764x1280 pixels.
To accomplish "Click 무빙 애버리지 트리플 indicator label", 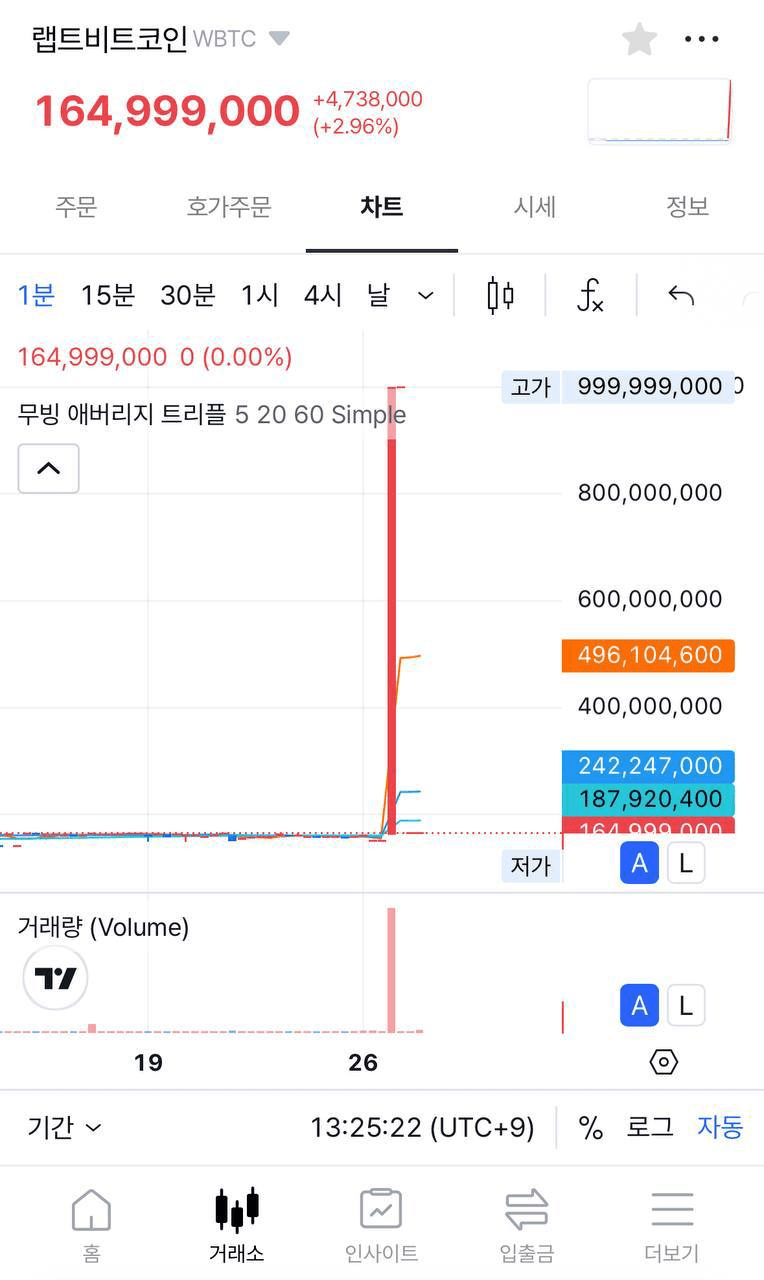I will (x=122, y=414).
